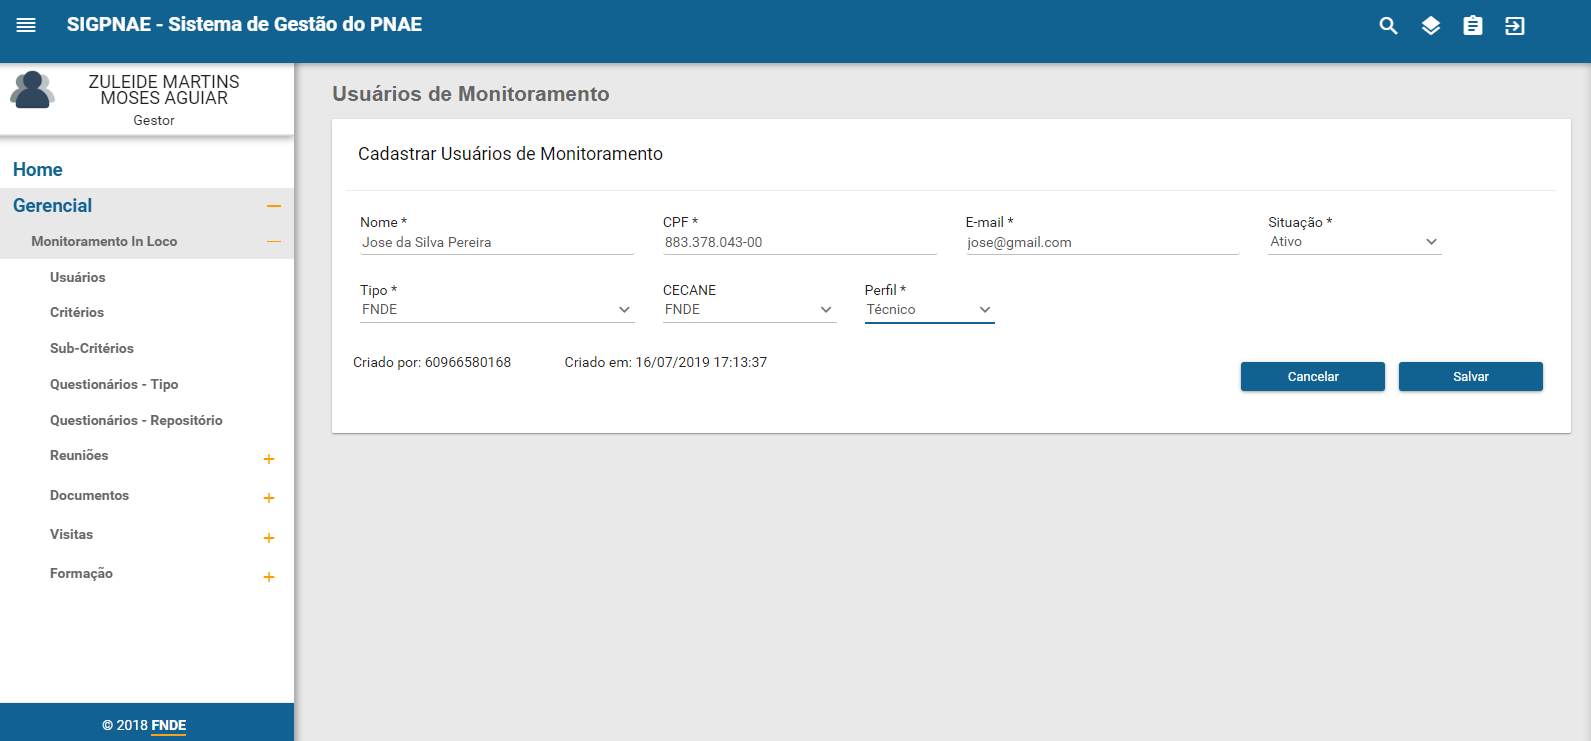
Task: Click the Cancelar button
Action: (1312, 377)
